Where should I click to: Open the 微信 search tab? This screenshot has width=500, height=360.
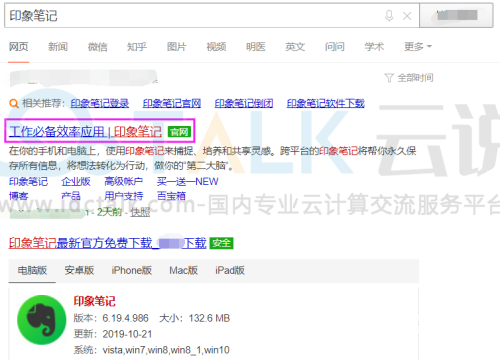pyautogui.click(x=97, y=47)
